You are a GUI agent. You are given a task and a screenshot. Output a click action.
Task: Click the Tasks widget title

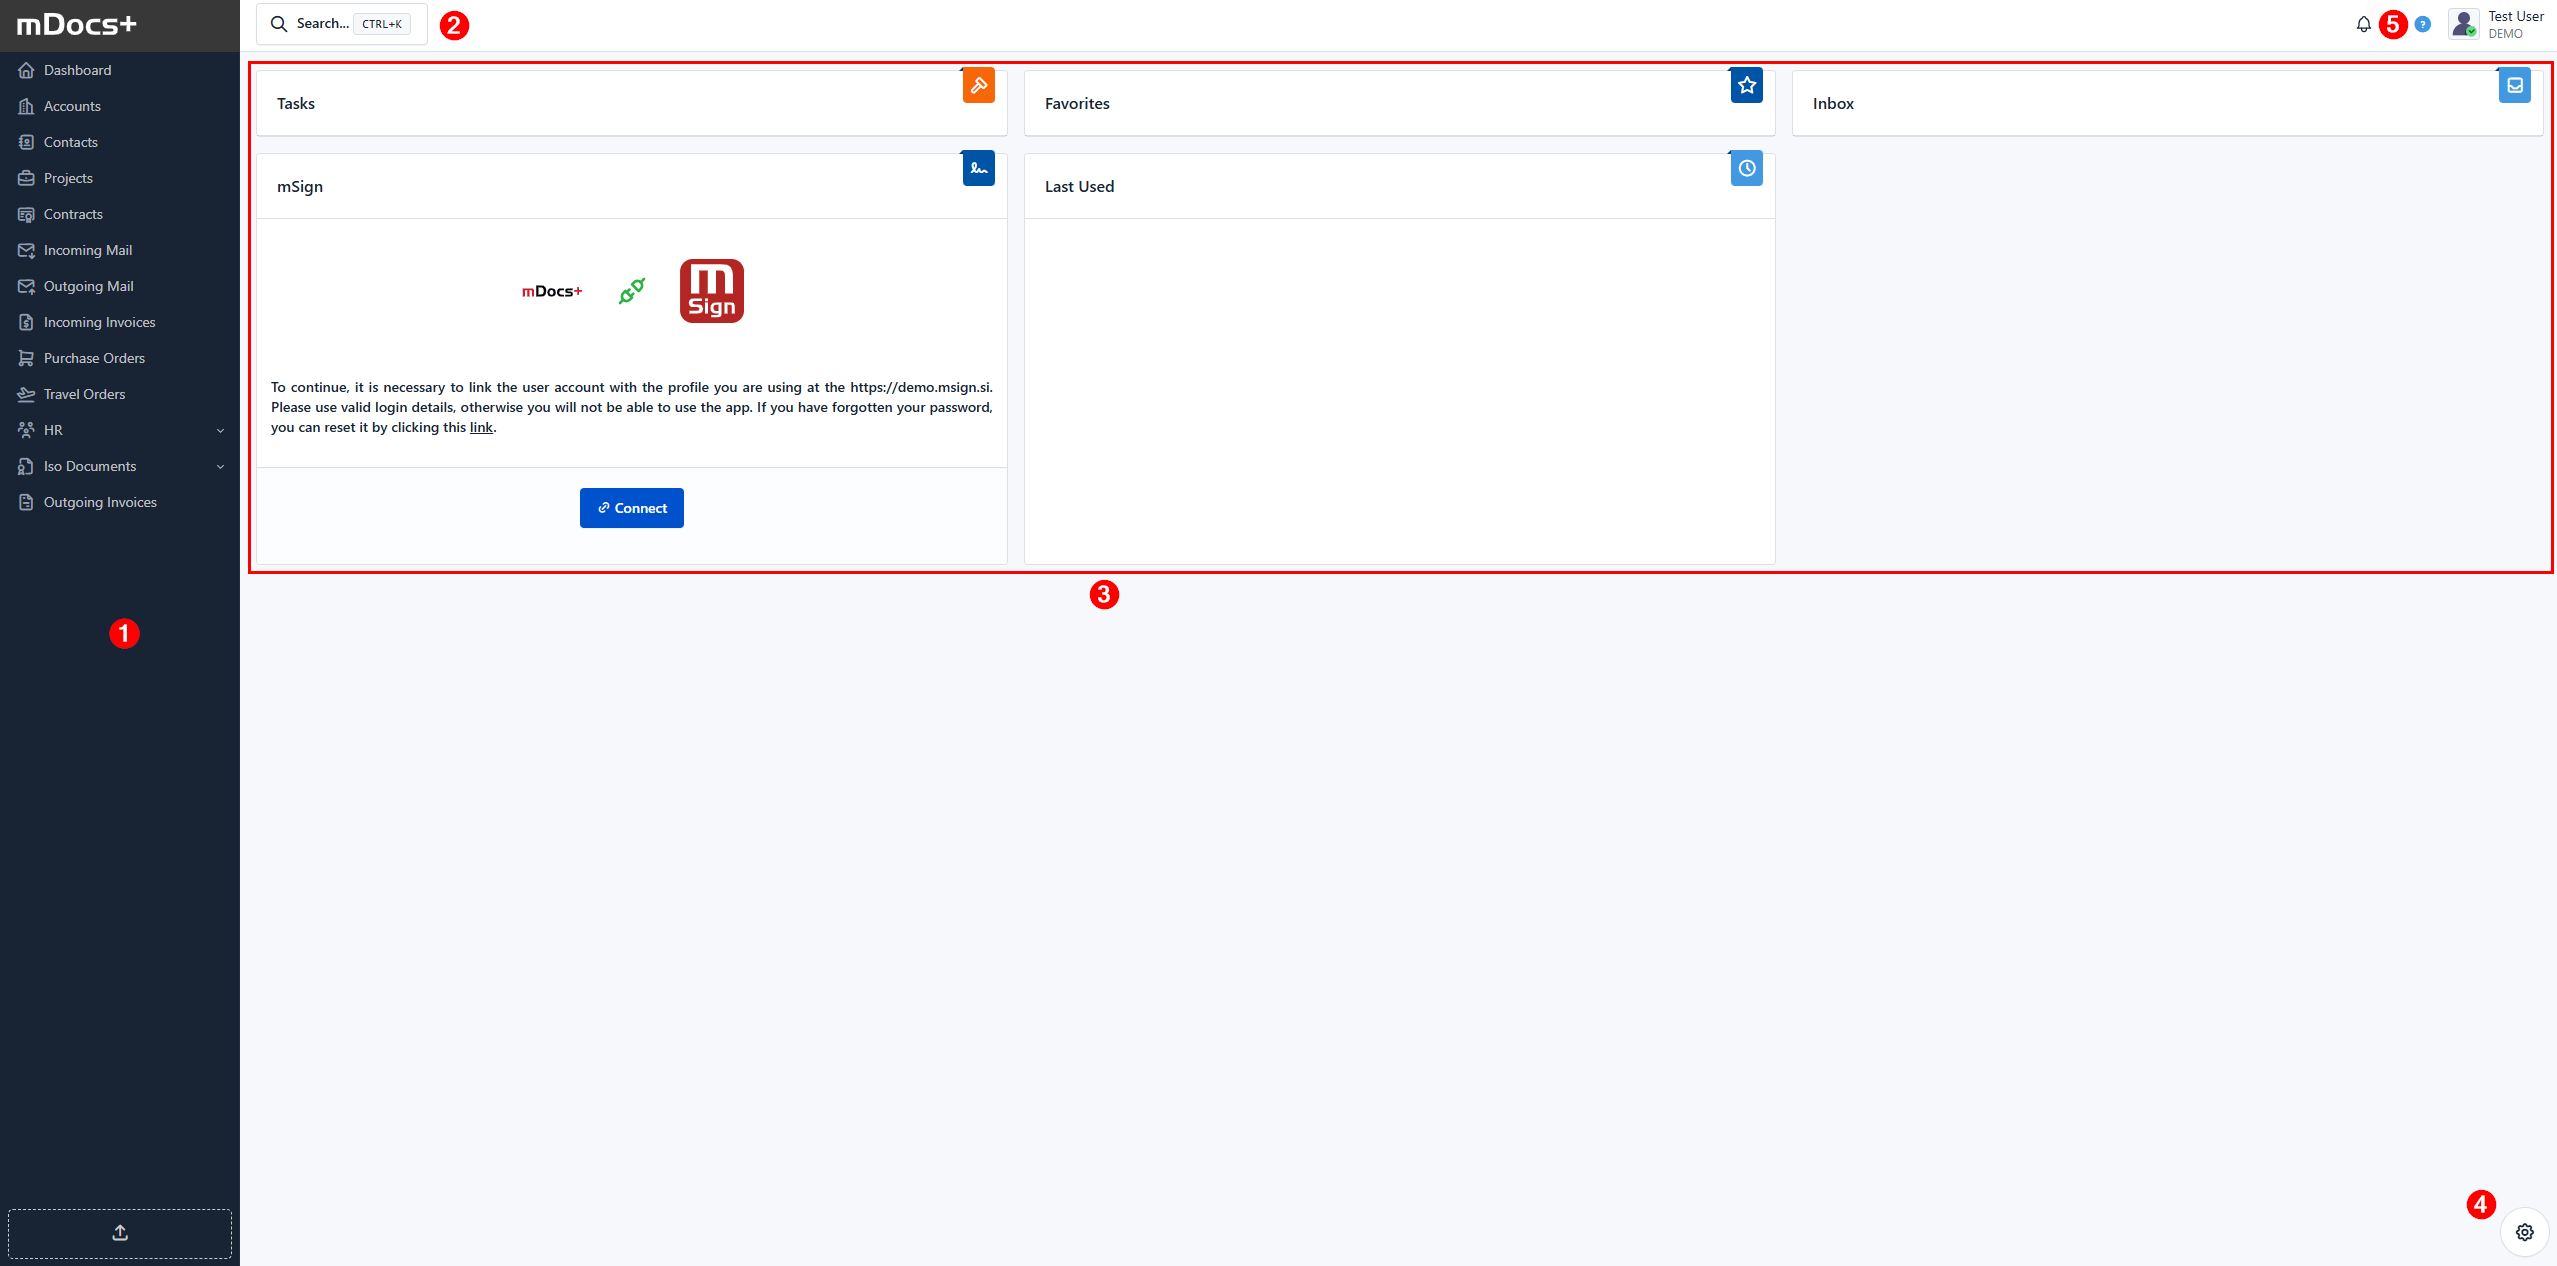click(296, 103)
